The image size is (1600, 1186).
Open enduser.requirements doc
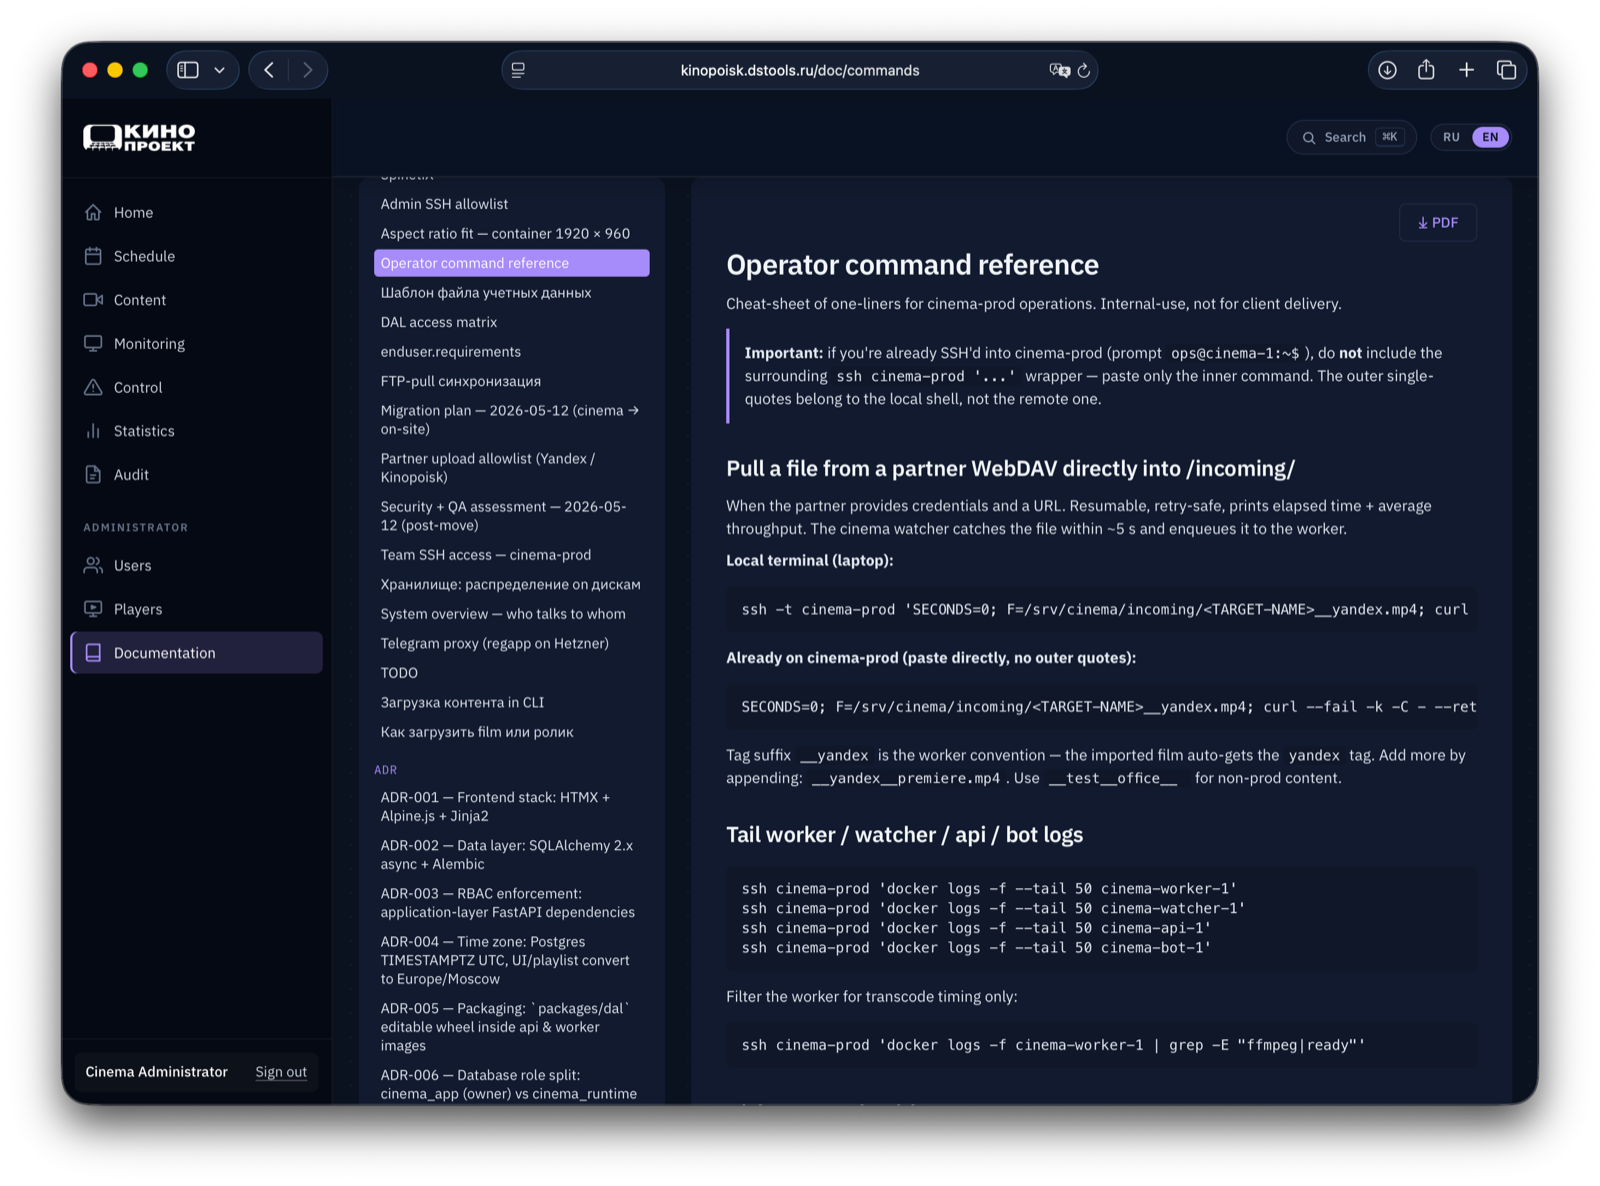pos(511,352)
